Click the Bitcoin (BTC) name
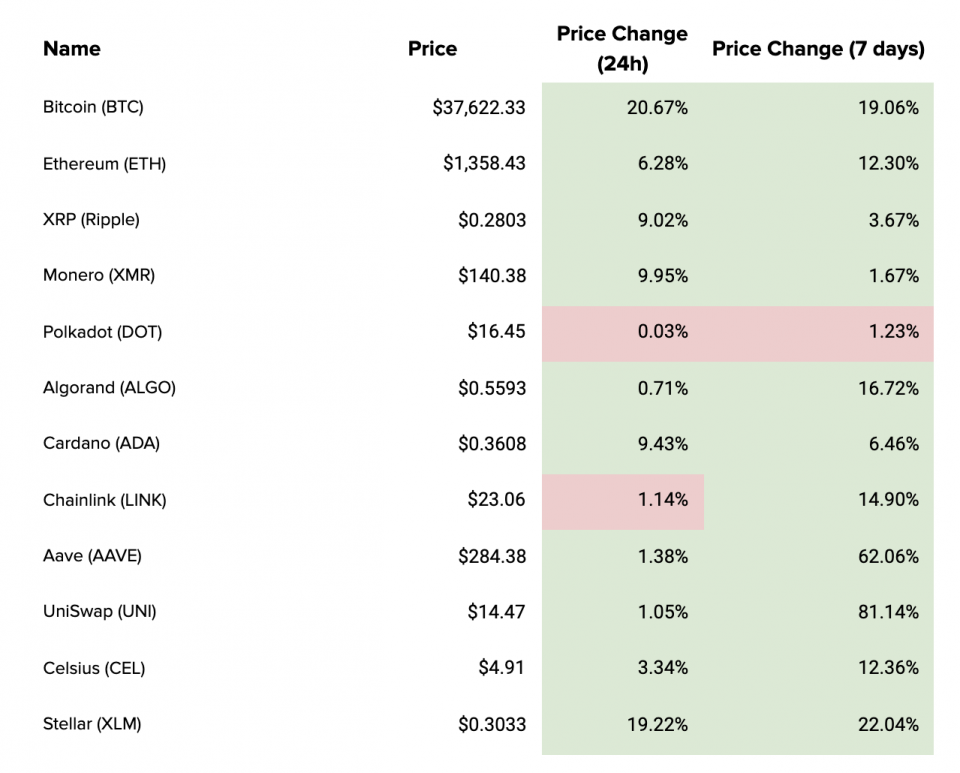This screenshot has width=960, height=773. [93, 107]
